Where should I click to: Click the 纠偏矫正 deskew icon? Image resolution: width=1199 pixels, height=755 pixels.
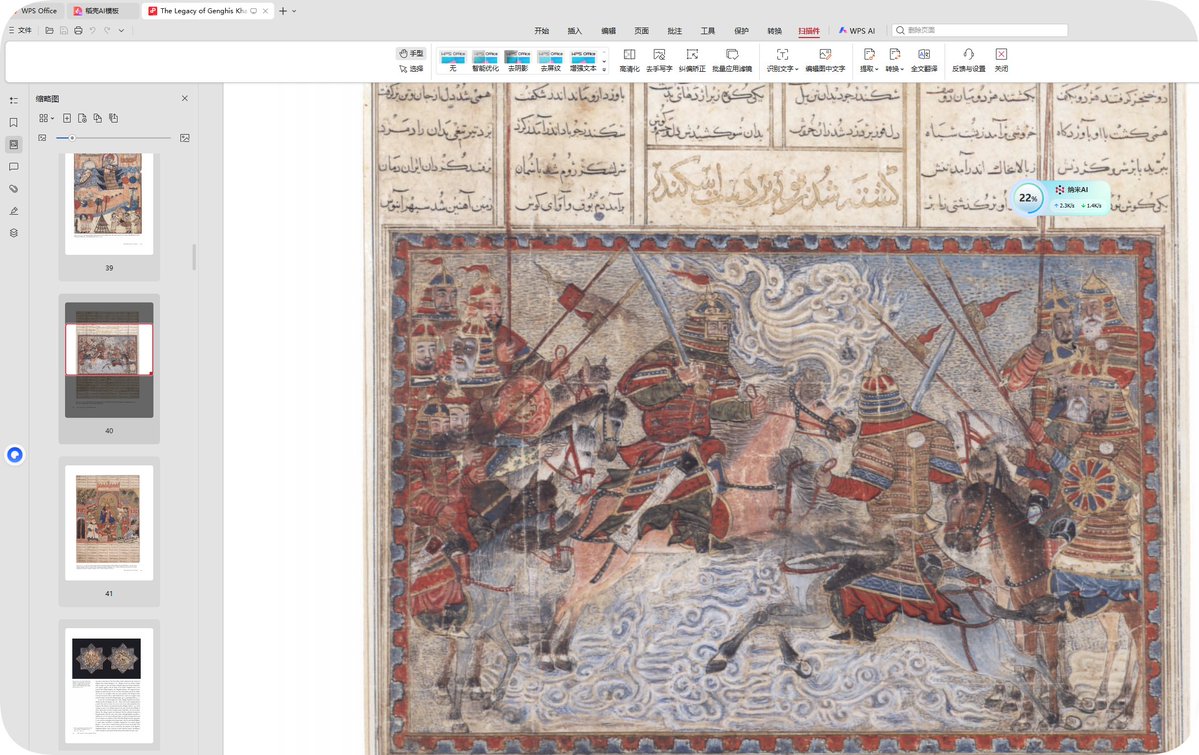692,60
